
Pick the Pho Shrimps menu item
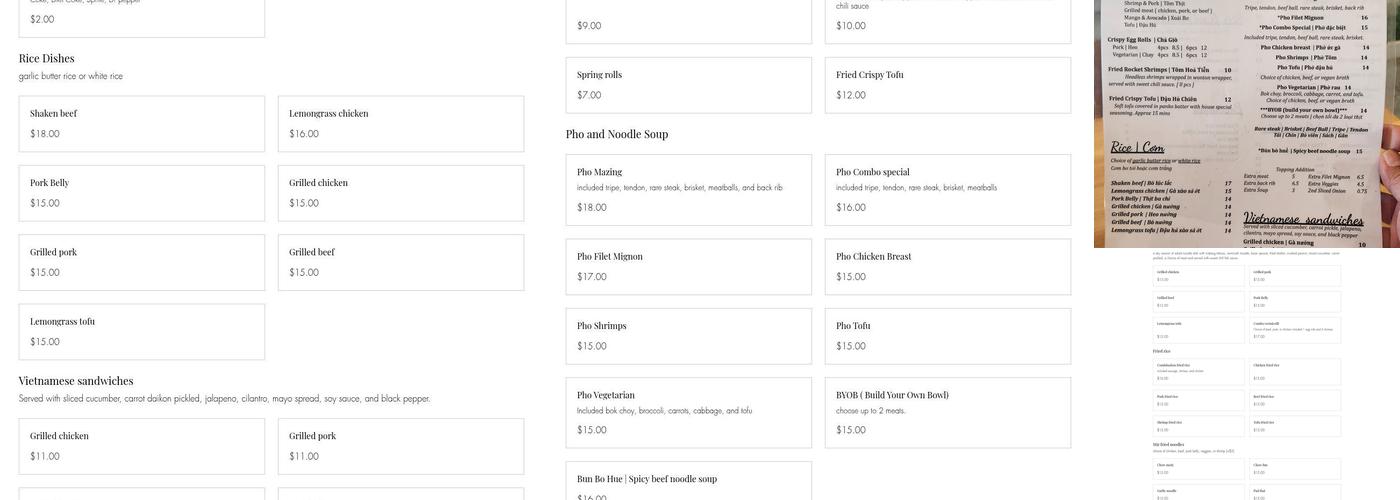[x=688, y=336]
